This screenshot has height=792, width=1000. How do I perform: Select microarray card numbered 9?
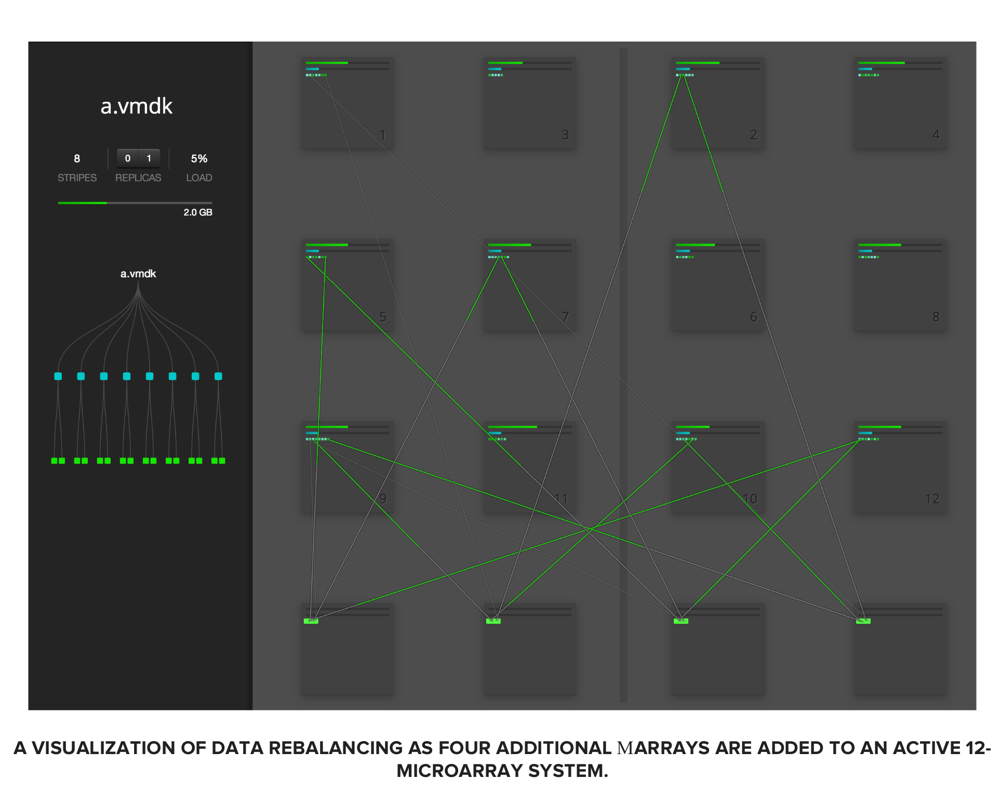click(x=347, y=467)
